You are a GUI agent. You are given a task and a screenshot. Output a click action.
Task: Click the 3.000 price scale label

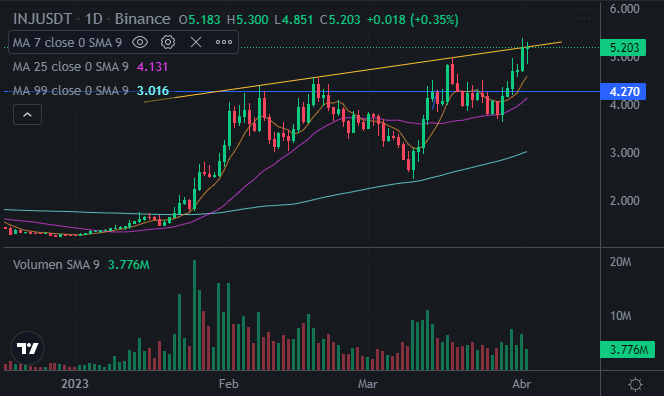click(x=624, y=152)
